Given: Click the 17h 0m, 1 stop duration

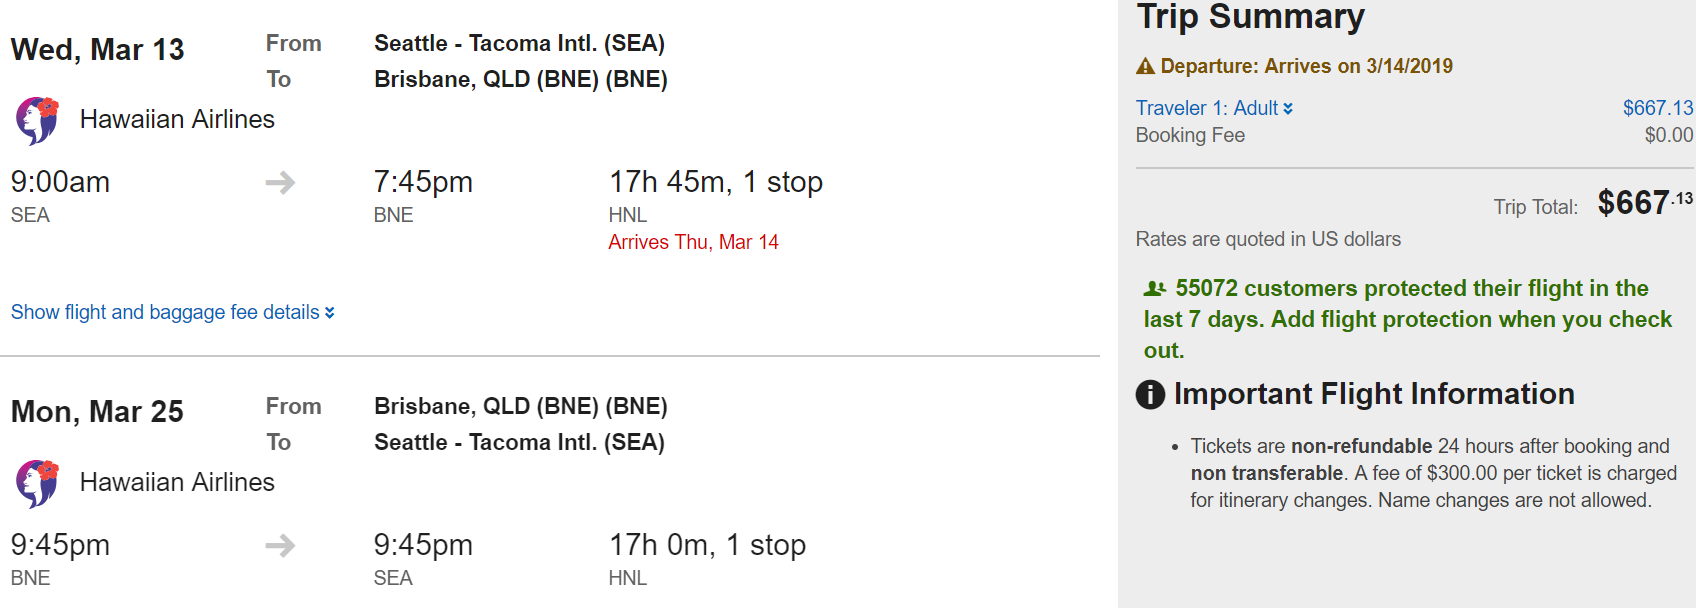Looking at the screenshot, I should (x=707, y=545).
